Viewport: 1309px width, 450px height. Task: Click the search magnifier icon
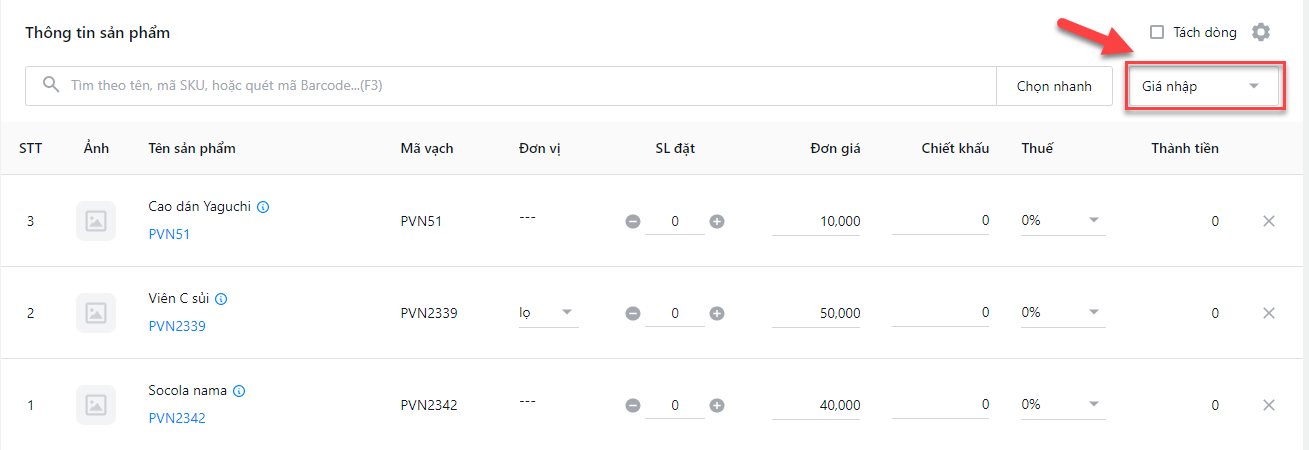(51, 85)
